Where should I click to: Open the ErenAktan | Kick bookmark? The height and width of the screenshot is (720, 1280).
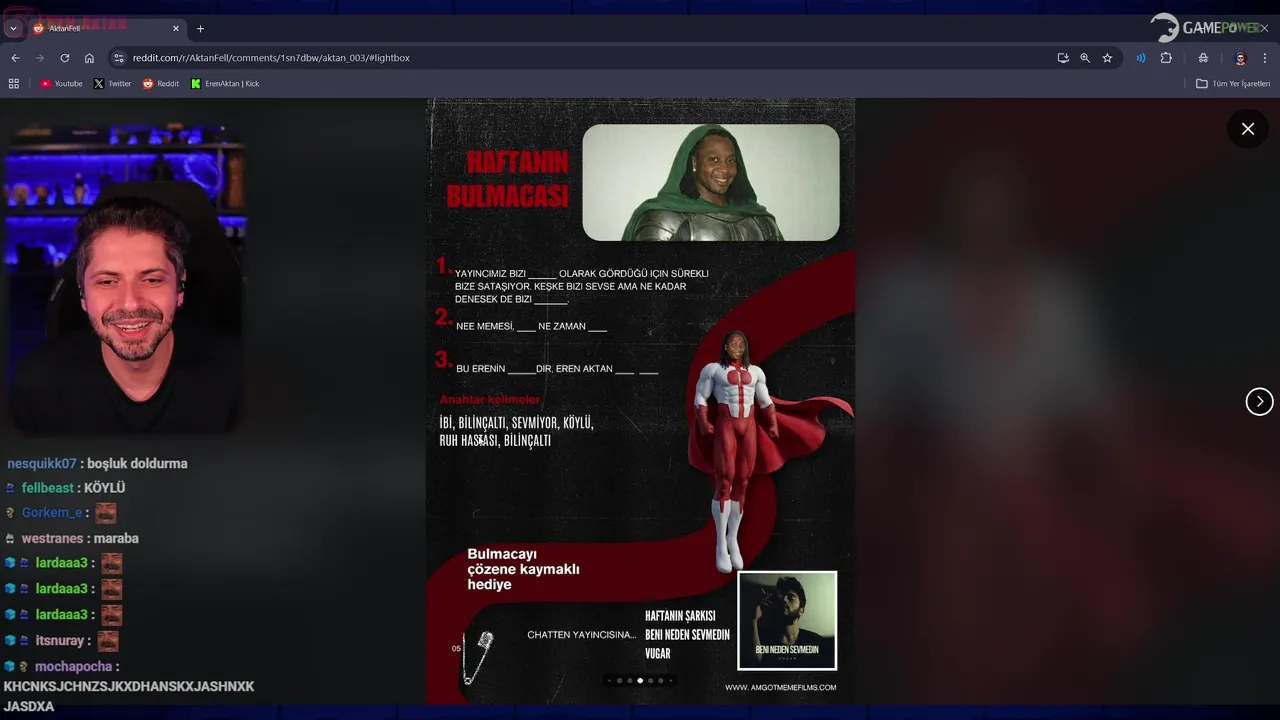click(225, 84)
